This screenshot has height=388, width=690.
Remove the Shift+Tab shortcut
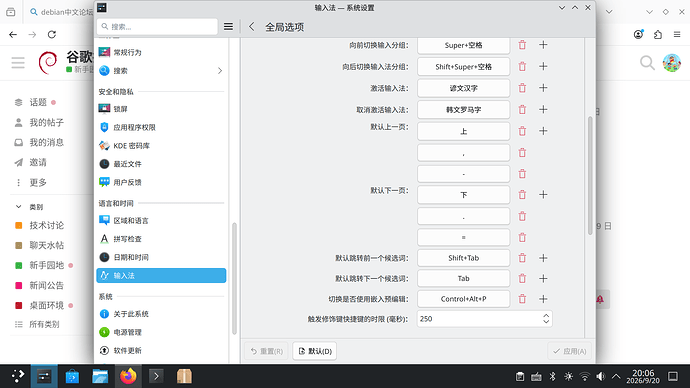point(522,258)
